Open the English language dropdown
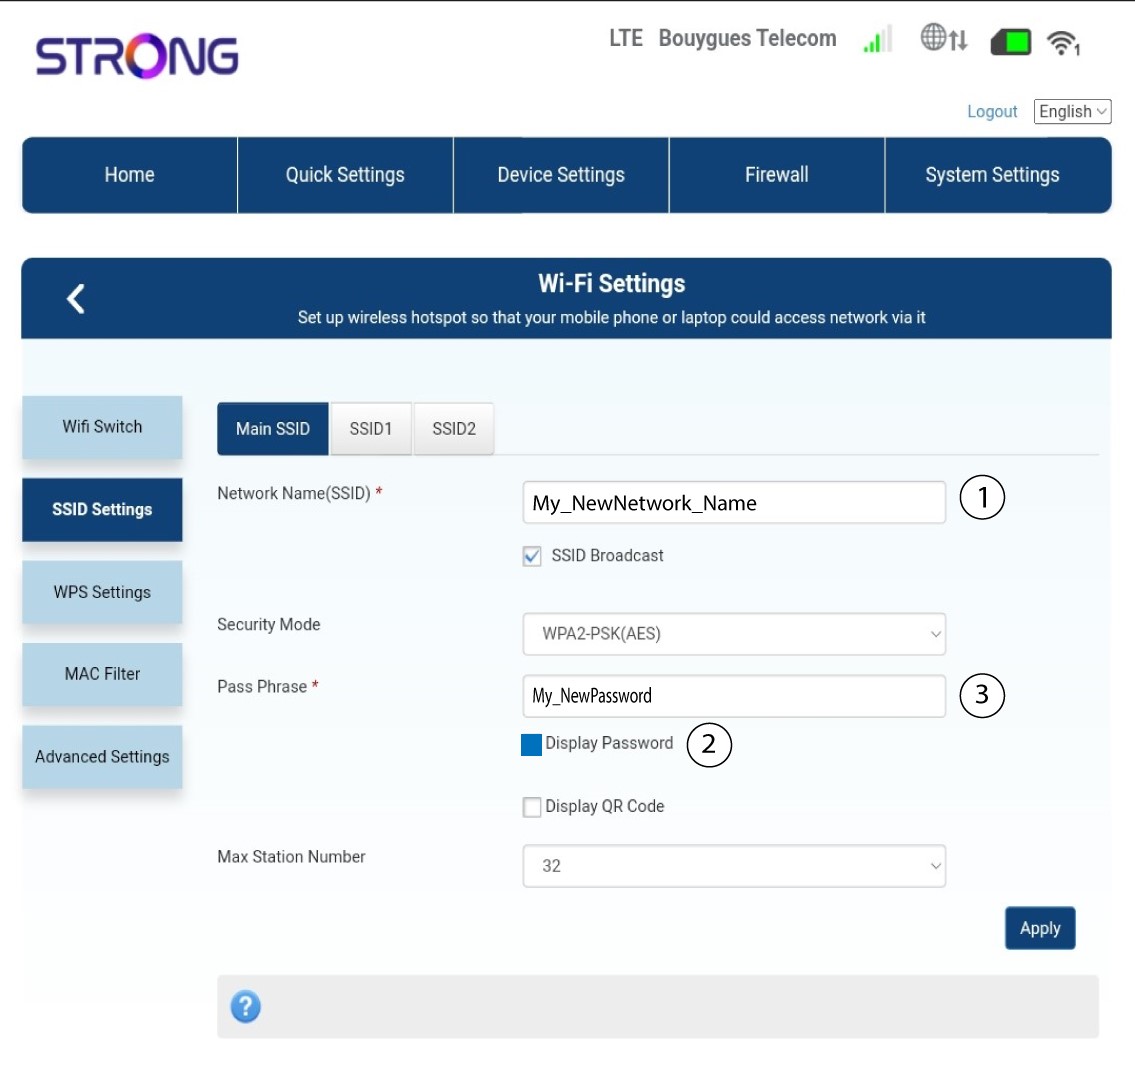 click(x=1072, y=111)
